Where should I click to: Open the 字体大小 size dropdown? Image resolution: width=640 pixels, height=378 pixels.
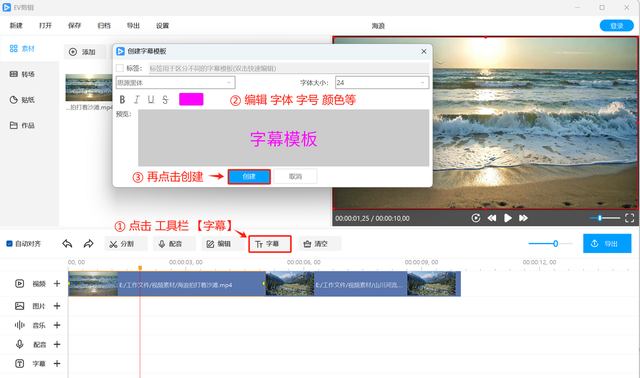(x=382, y=82)
